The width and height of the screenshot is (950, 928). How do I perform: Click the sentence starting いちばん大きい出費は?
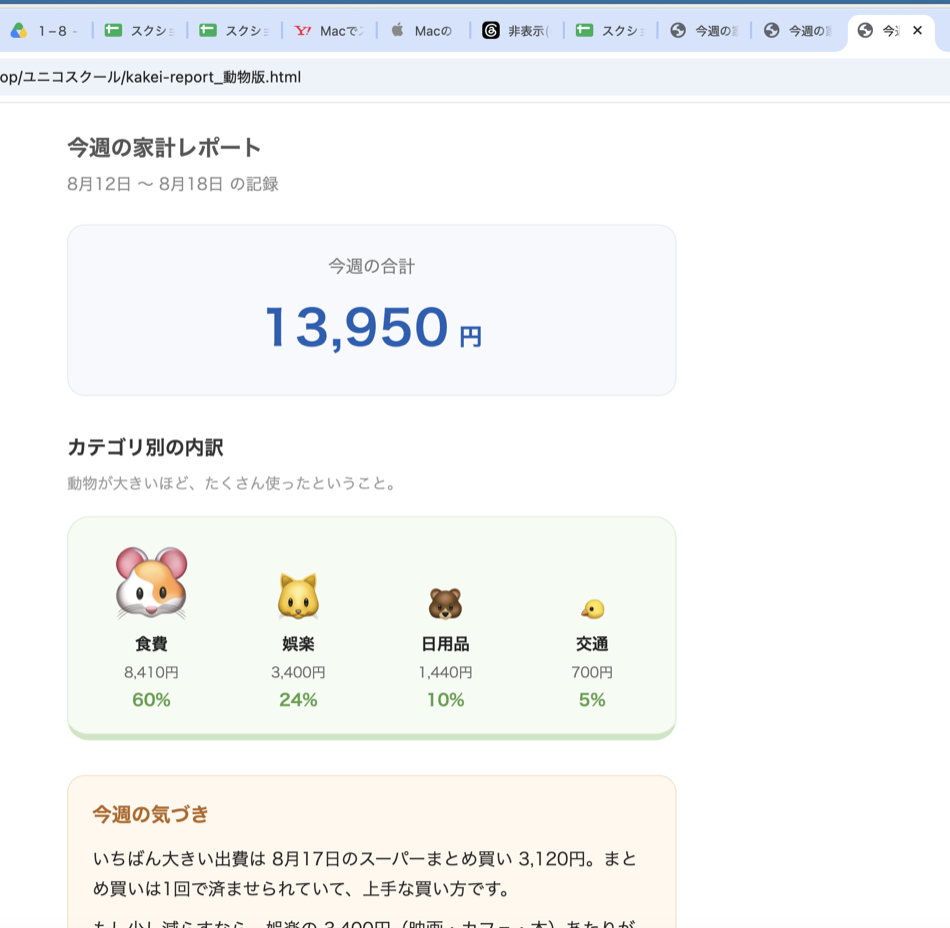coord(365,873)
